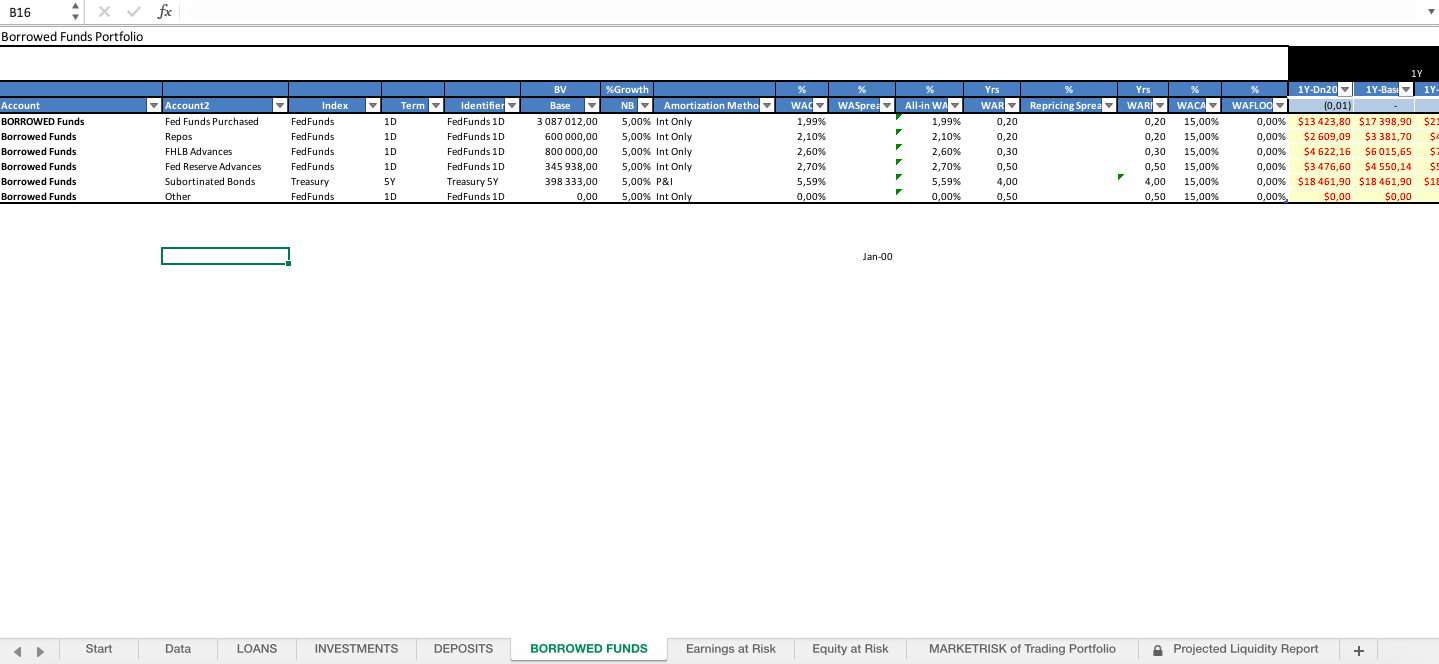1439x664 pixels.
Task: Open the NB growth column filter dropdown
Action: point(645,105)
